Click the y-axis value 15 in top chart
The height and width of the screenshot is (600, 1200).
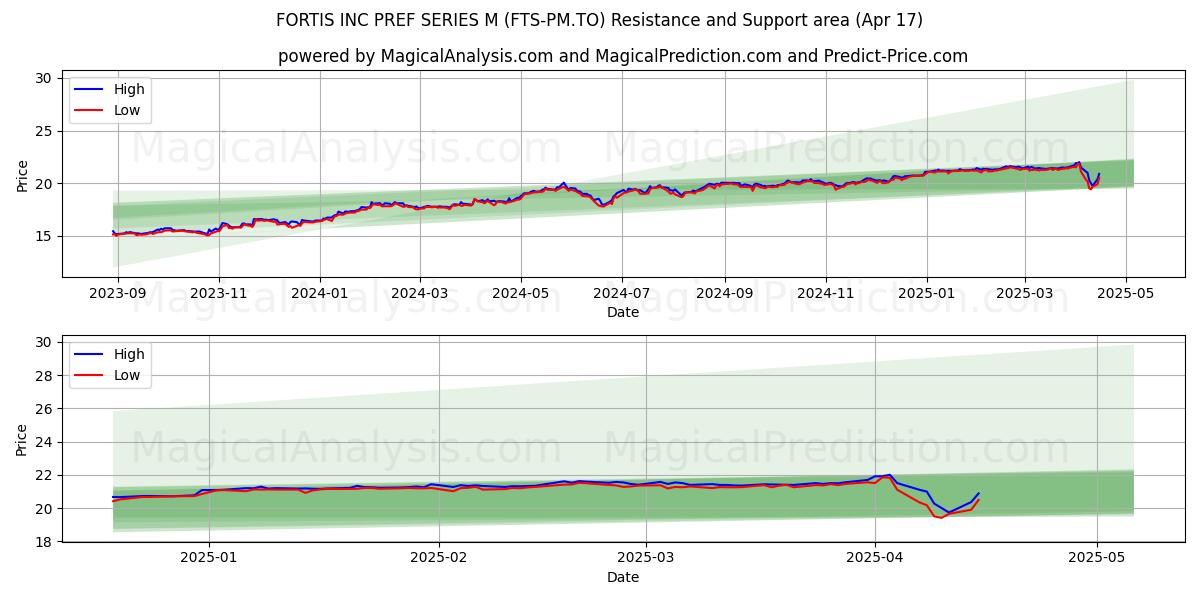[45, 236]
